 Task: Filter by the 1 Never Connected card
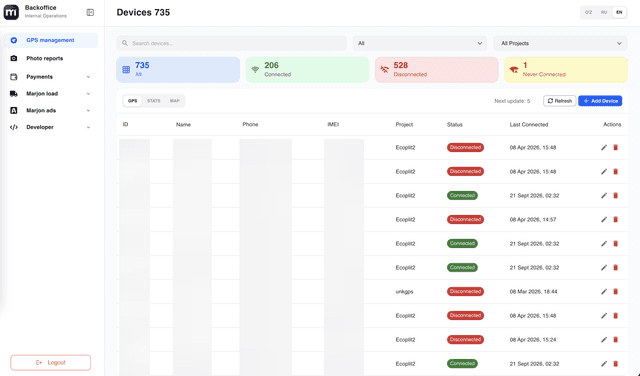point(566,70)
